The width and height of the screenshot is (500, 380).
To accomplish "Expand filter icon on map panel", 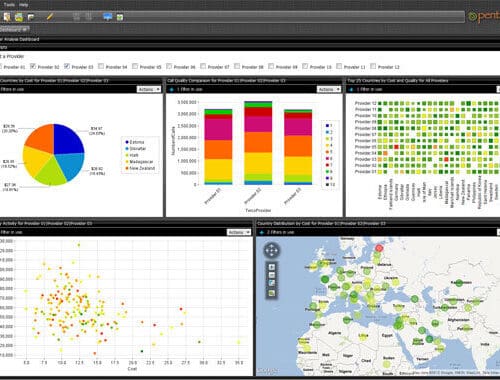I will pyautogui.click(x=262, y=232).
